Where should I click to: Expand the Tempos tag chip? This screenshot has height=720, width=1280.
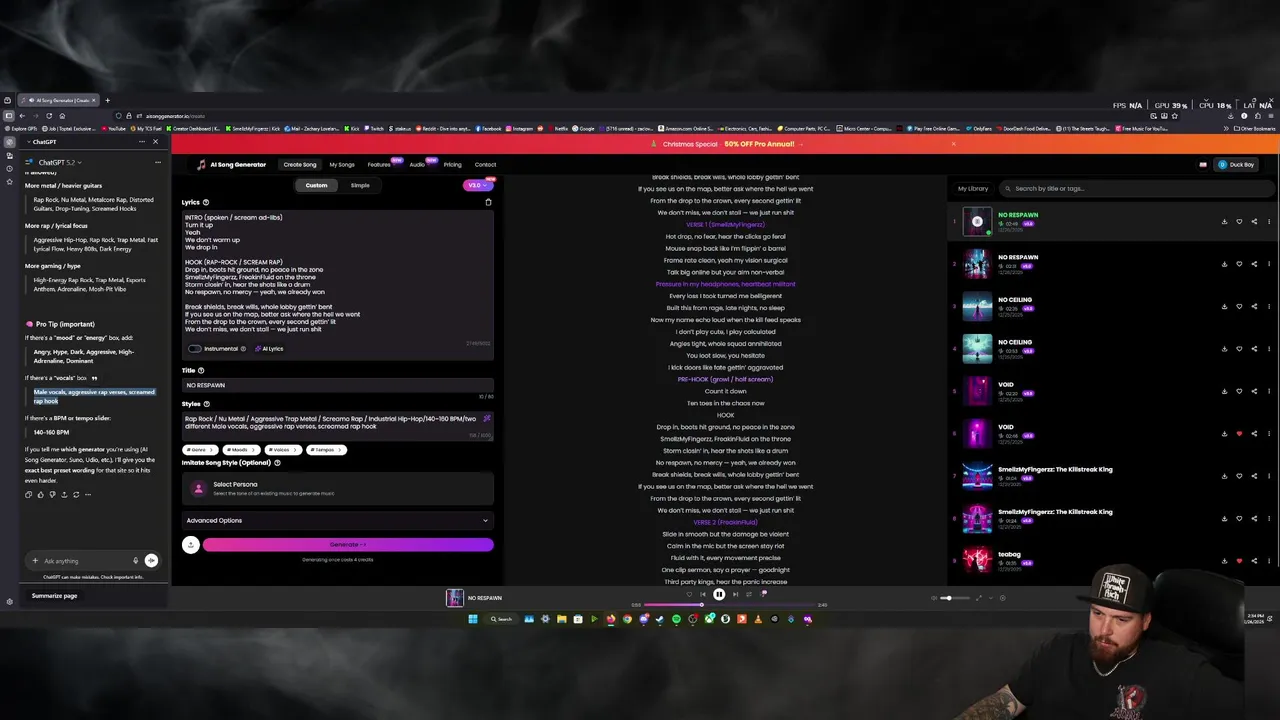[326, 449]
